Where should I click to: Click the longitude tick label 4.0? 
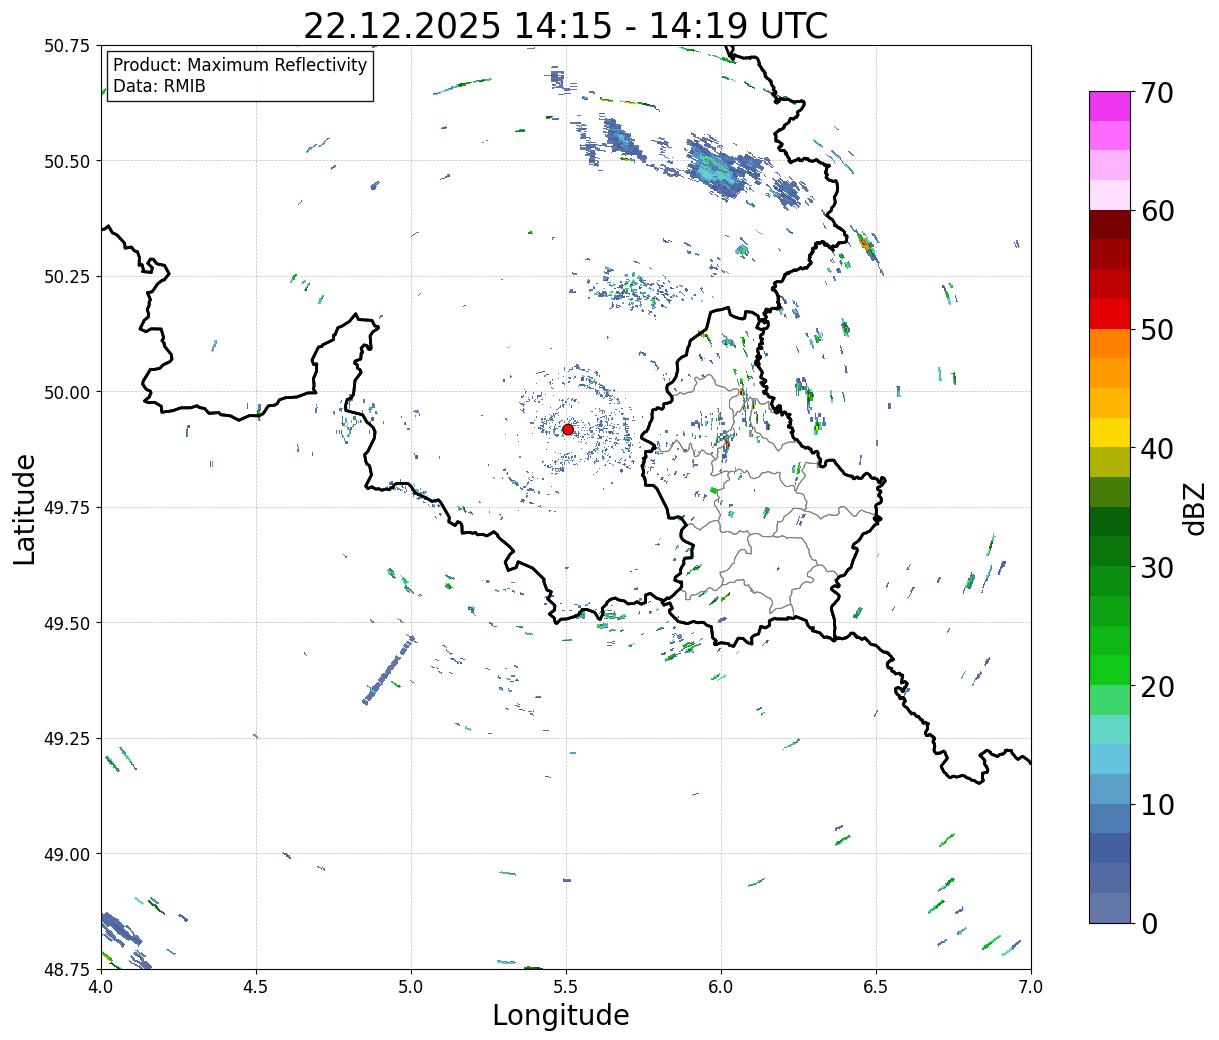[101, 987]
